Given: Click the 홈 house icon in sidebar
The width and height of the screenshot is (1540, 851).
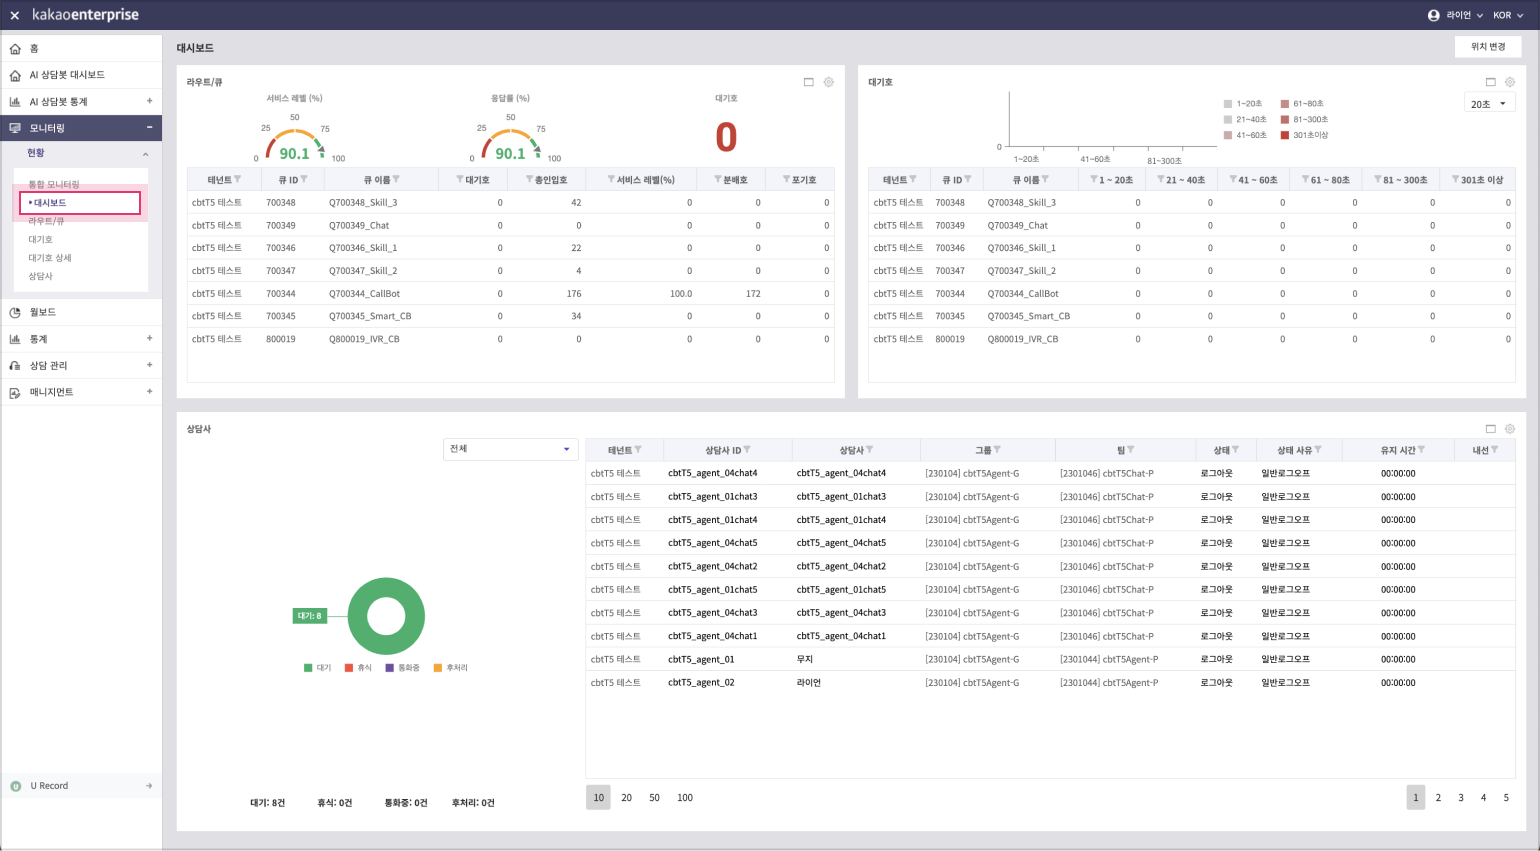Looking at the screenshot, I should [15, 49].
